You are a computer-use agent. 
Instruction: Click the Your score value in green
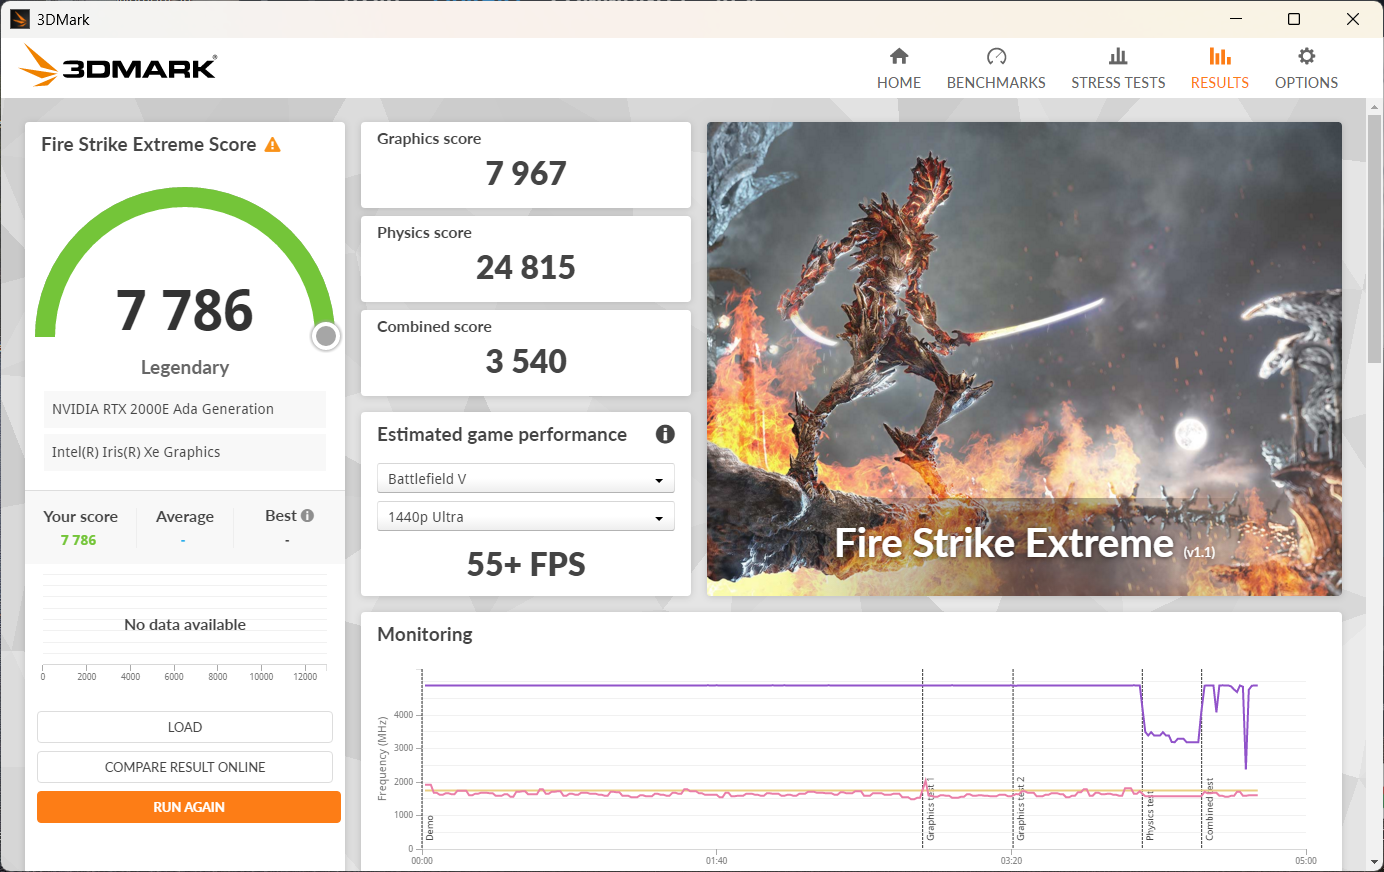coord(78,540)
